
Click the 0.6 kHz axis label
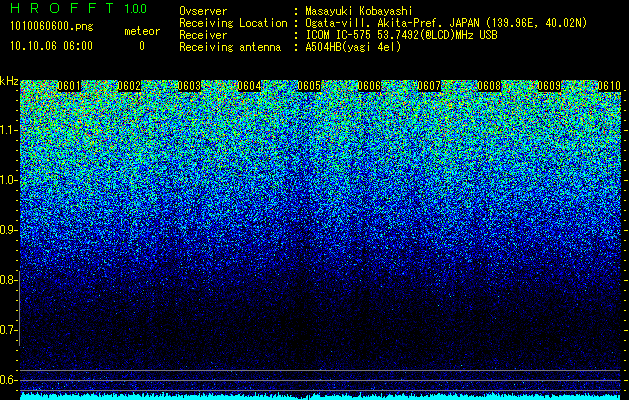pos(8,380)
